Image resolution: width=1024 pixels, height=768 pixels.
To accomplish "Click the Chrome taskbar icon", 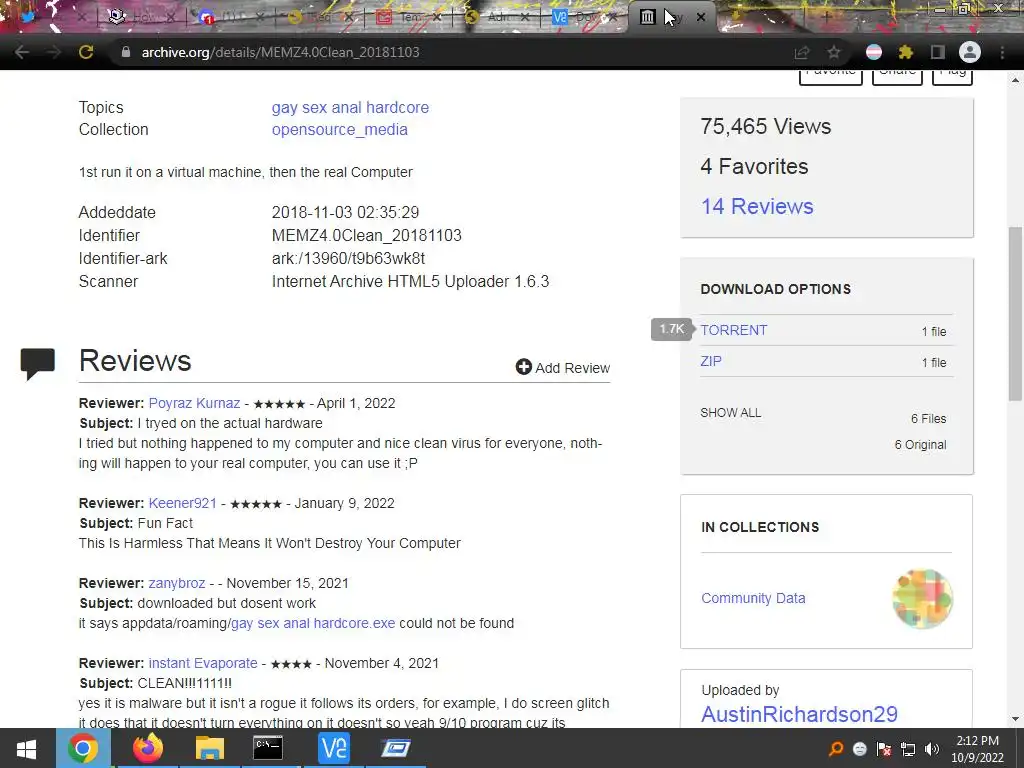I will pyautogui.click(x=83, y=748).
